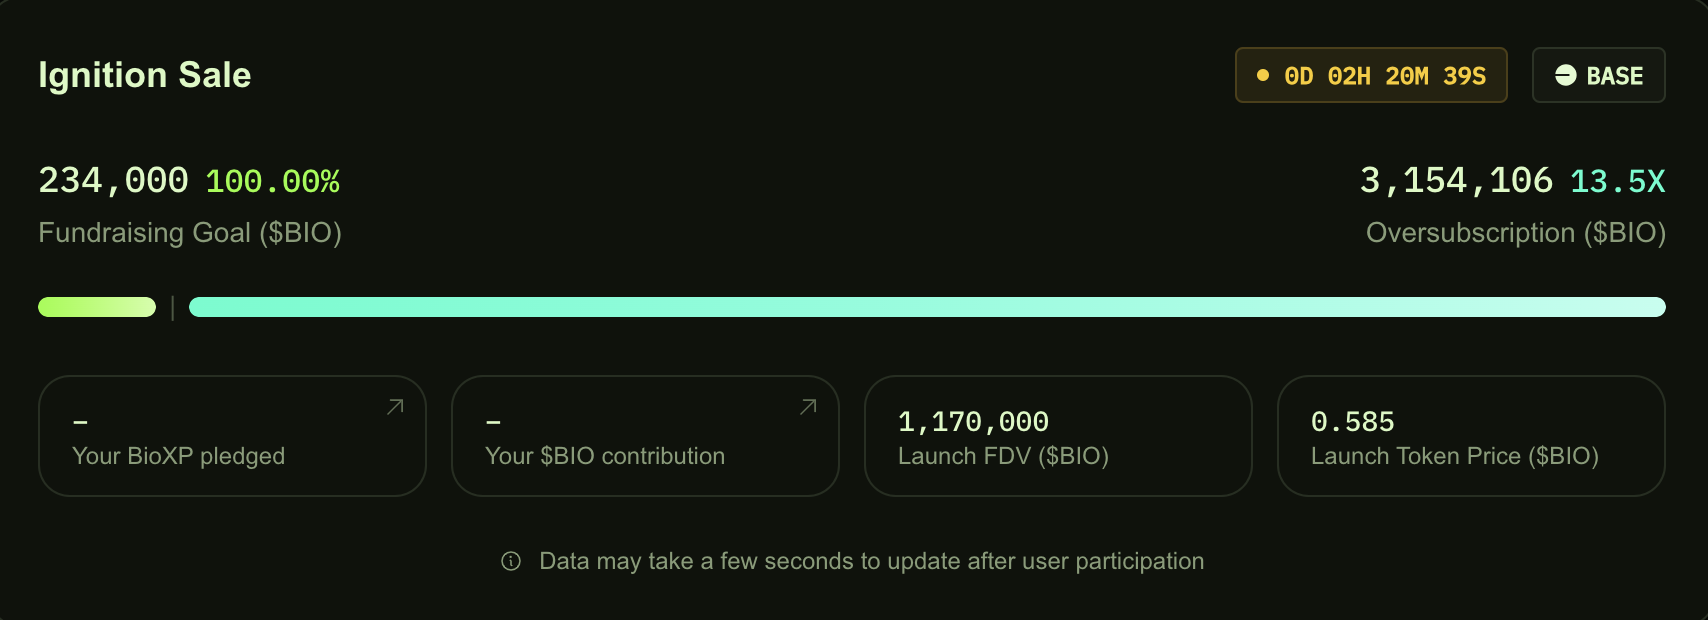Viewport: 1708px width, 620px height.
Task: Click the BASE network icon
Action: [x=1564, y=75]
